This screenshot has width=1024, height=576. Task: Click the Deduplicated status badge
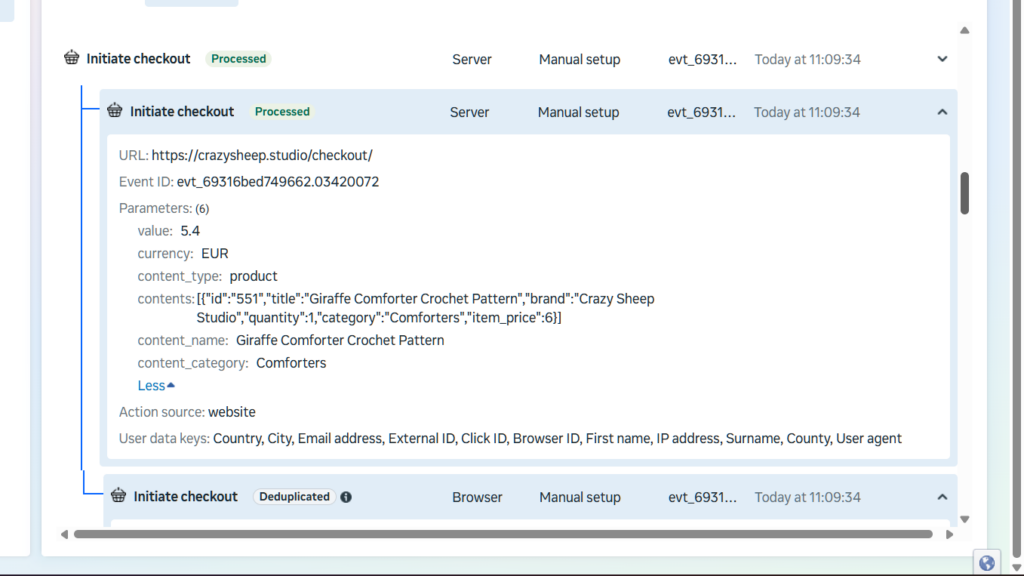point(294,497)
